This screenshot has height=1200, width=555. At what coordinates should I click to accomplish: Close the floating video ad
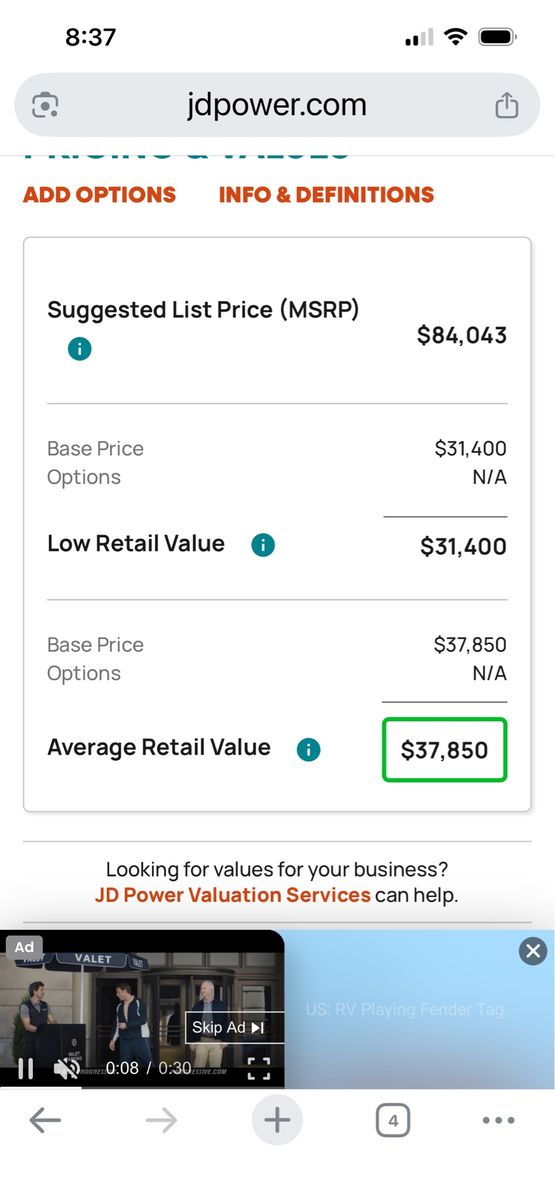533,951
